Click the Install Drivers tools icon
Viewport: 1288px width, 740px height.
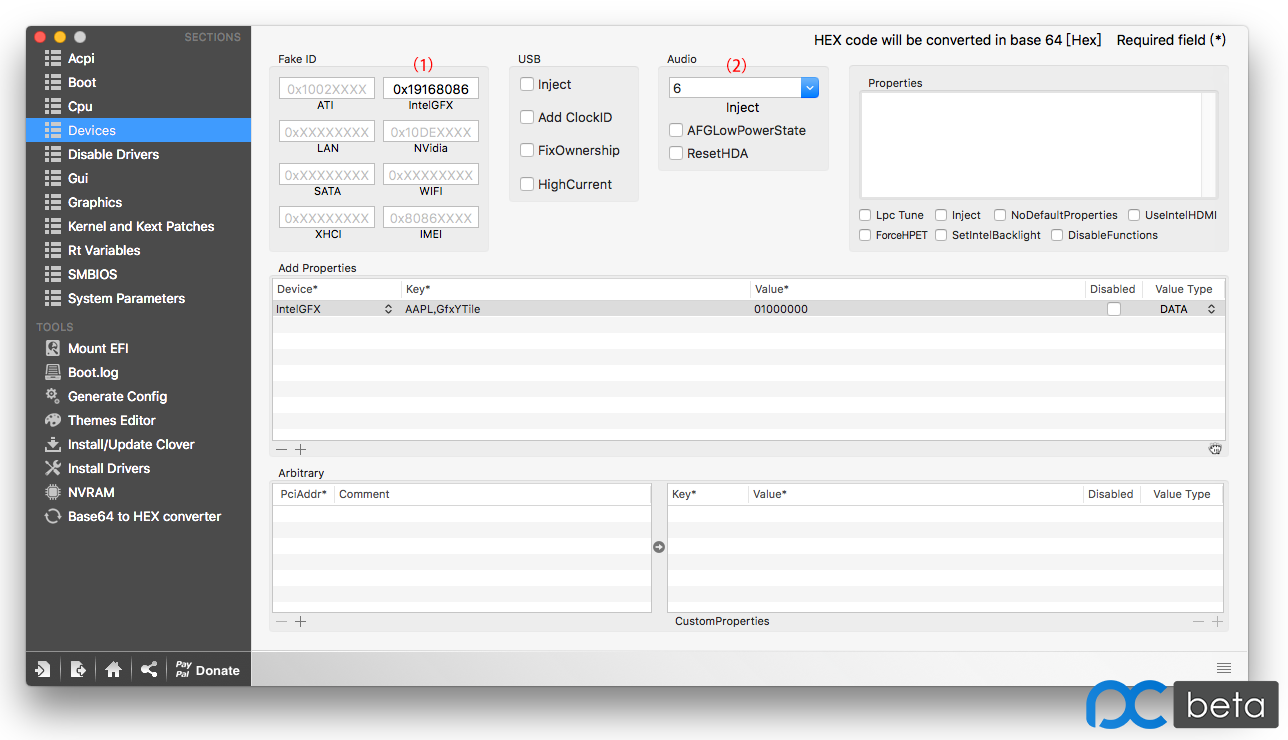(x=53, y=468)
